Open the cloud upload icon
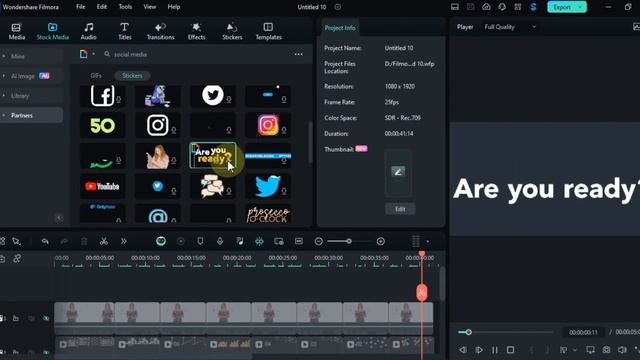This screenshot has width=640, height=360. (x=486, y=7)
